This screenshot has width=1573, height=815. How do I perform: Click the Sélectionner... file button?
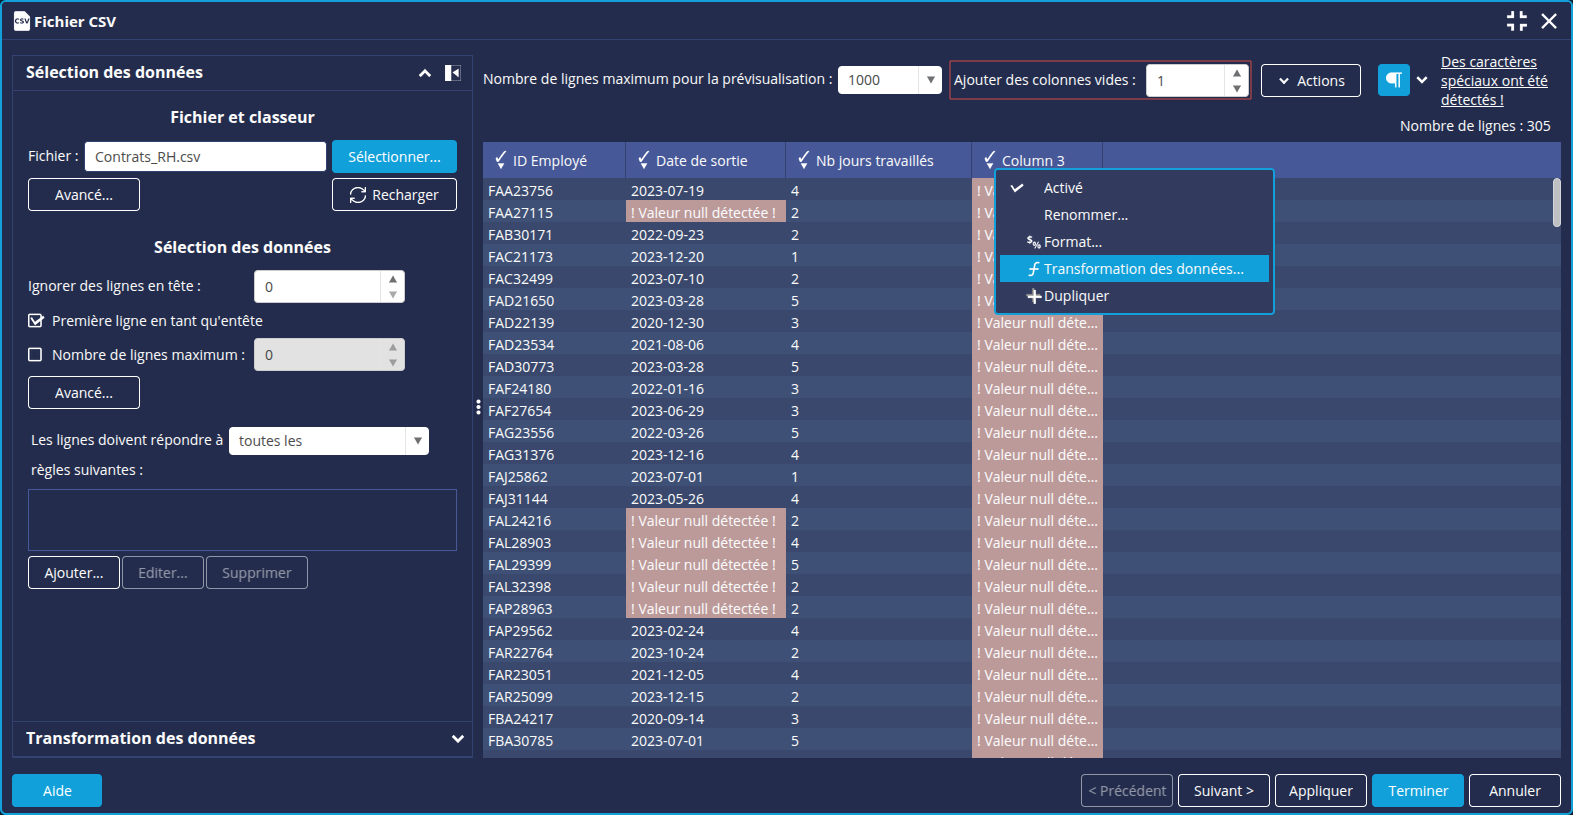coord(394,157)
